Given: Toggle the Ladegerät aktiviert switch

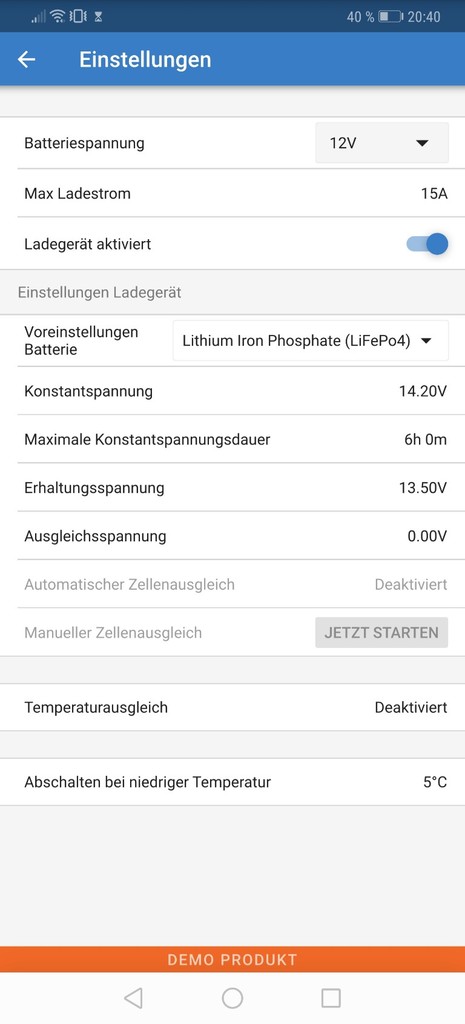Looking at the screenshot, I should 427,244.
